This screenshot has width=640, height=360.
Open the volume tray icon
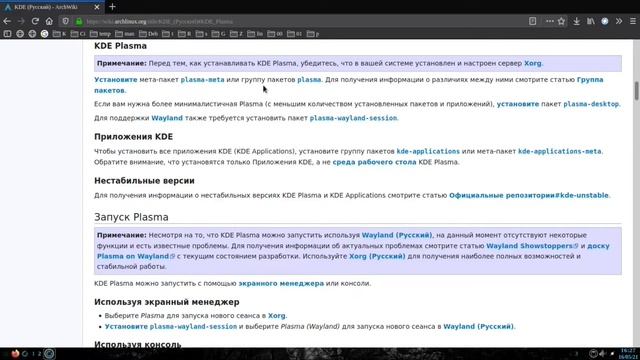coord(602,353)
